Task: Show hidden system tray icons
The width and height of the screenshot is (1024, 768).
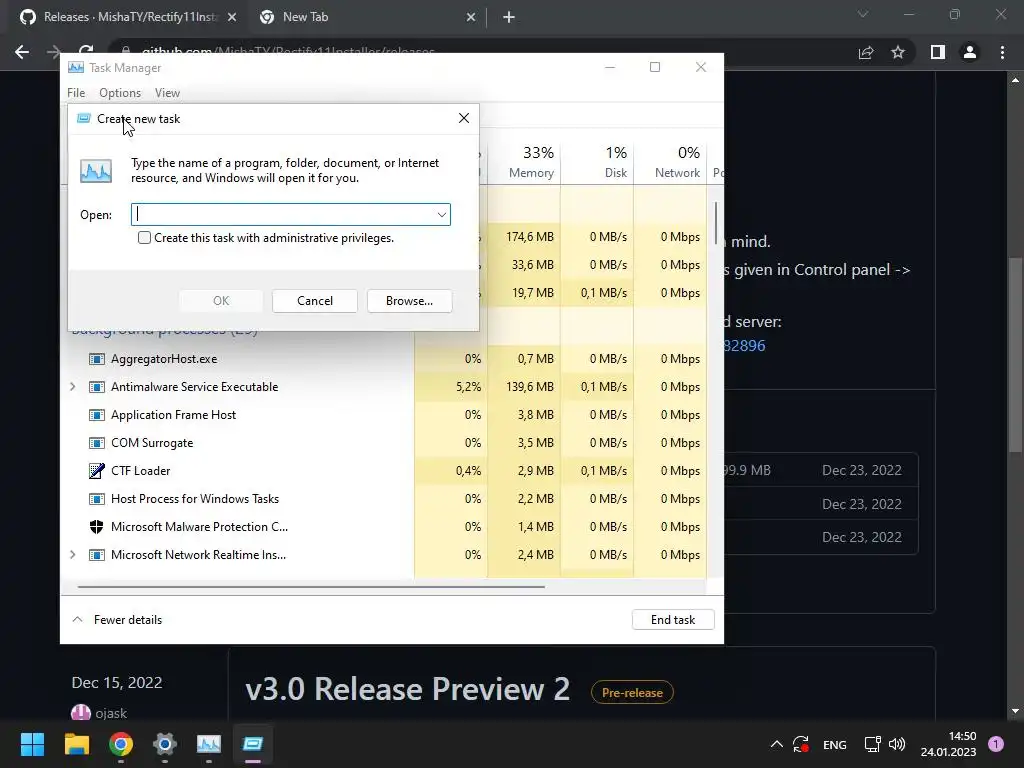Action: click(x=776, y=744)
